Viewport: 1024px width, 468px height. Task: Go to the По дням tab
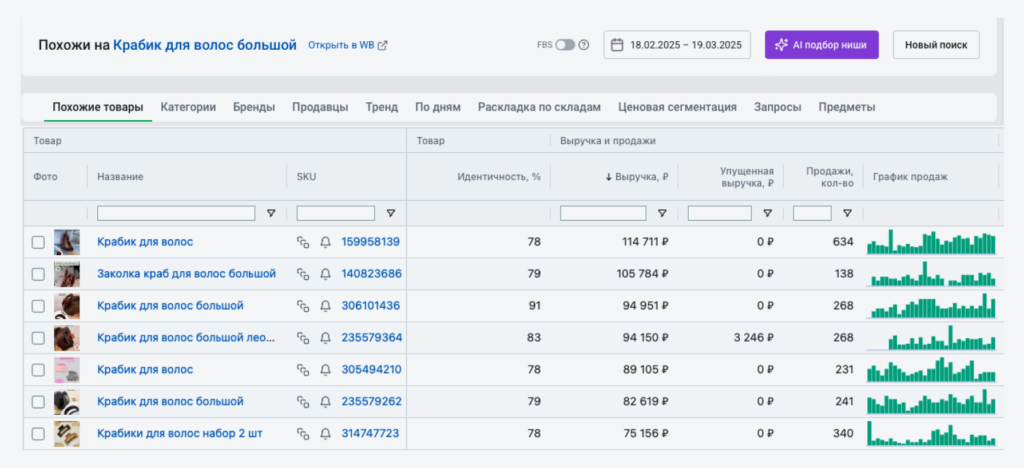[x=438, y=107]
